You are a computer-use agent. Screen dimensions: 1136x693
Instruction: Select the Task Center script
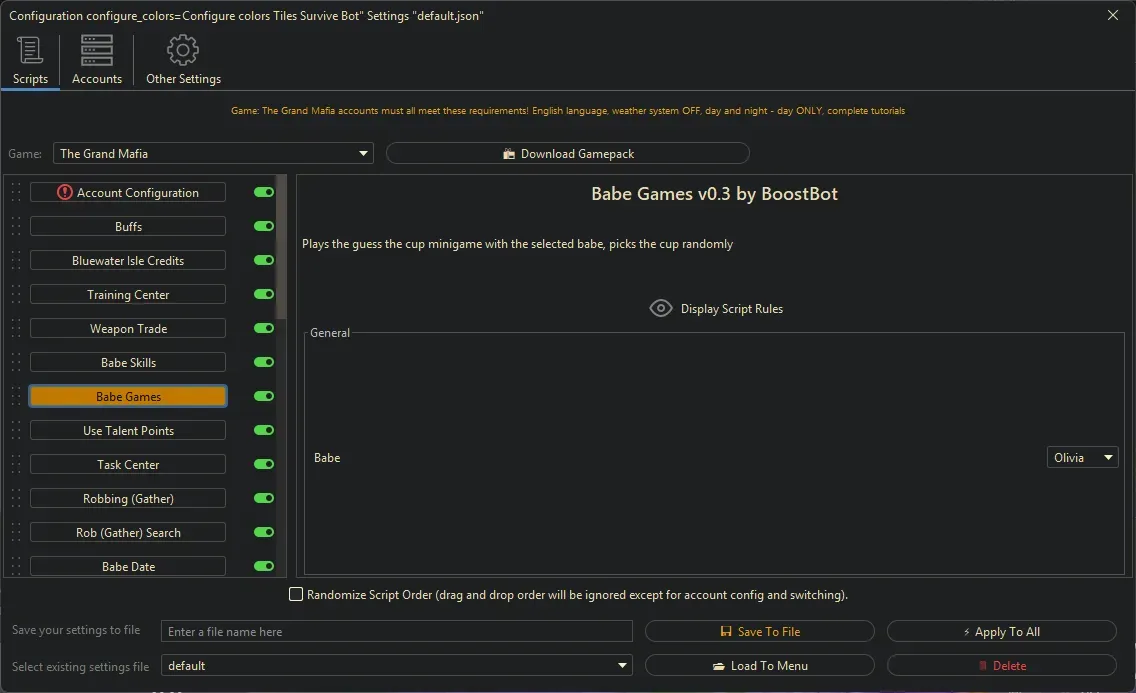pos(128,464)
